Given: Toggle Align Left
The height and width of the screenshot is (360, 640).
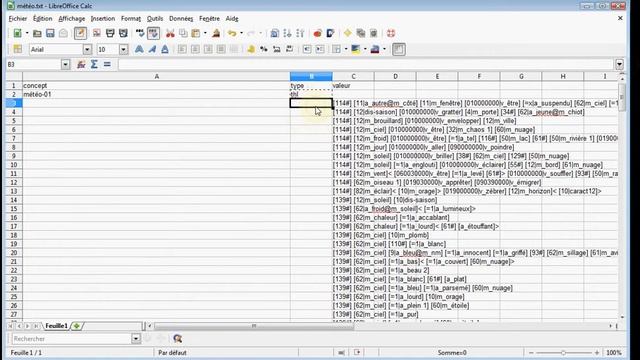Looking at the screenshot, I should click(182, 49).
